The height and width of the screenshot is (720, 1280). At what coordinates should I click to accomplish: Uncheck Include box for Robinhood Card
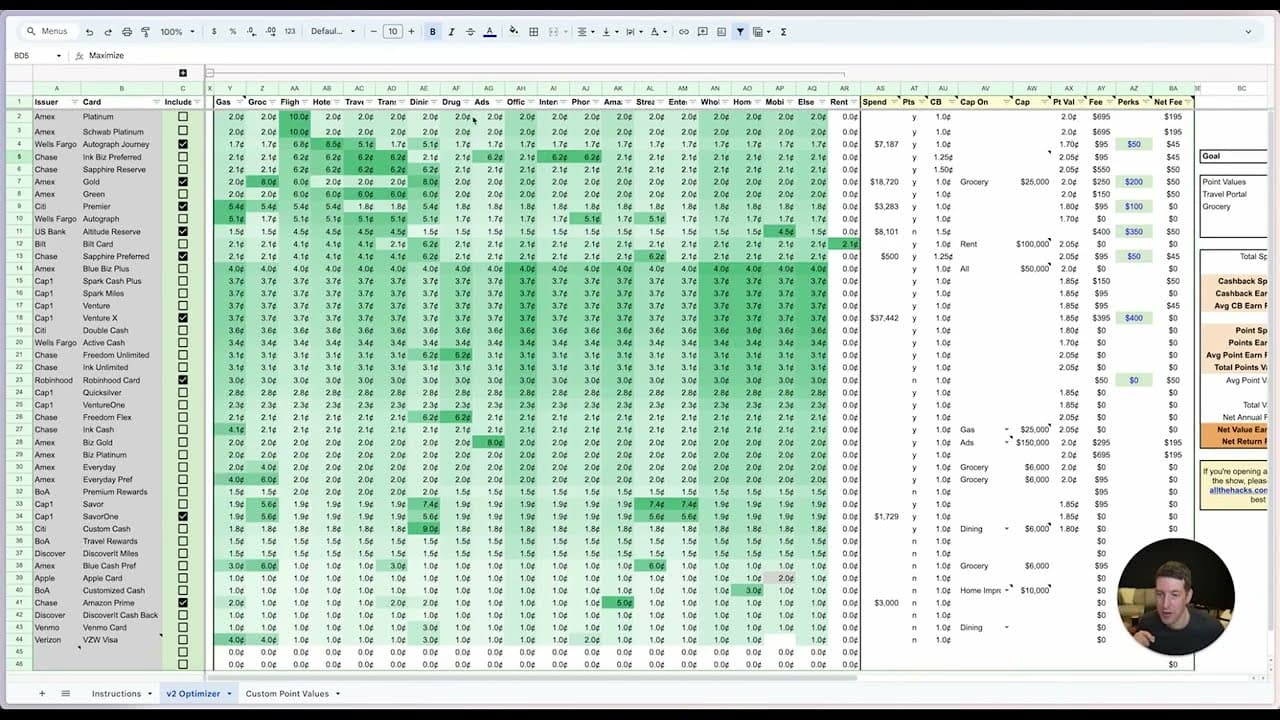pyautogui.click(x=182, y=380)
